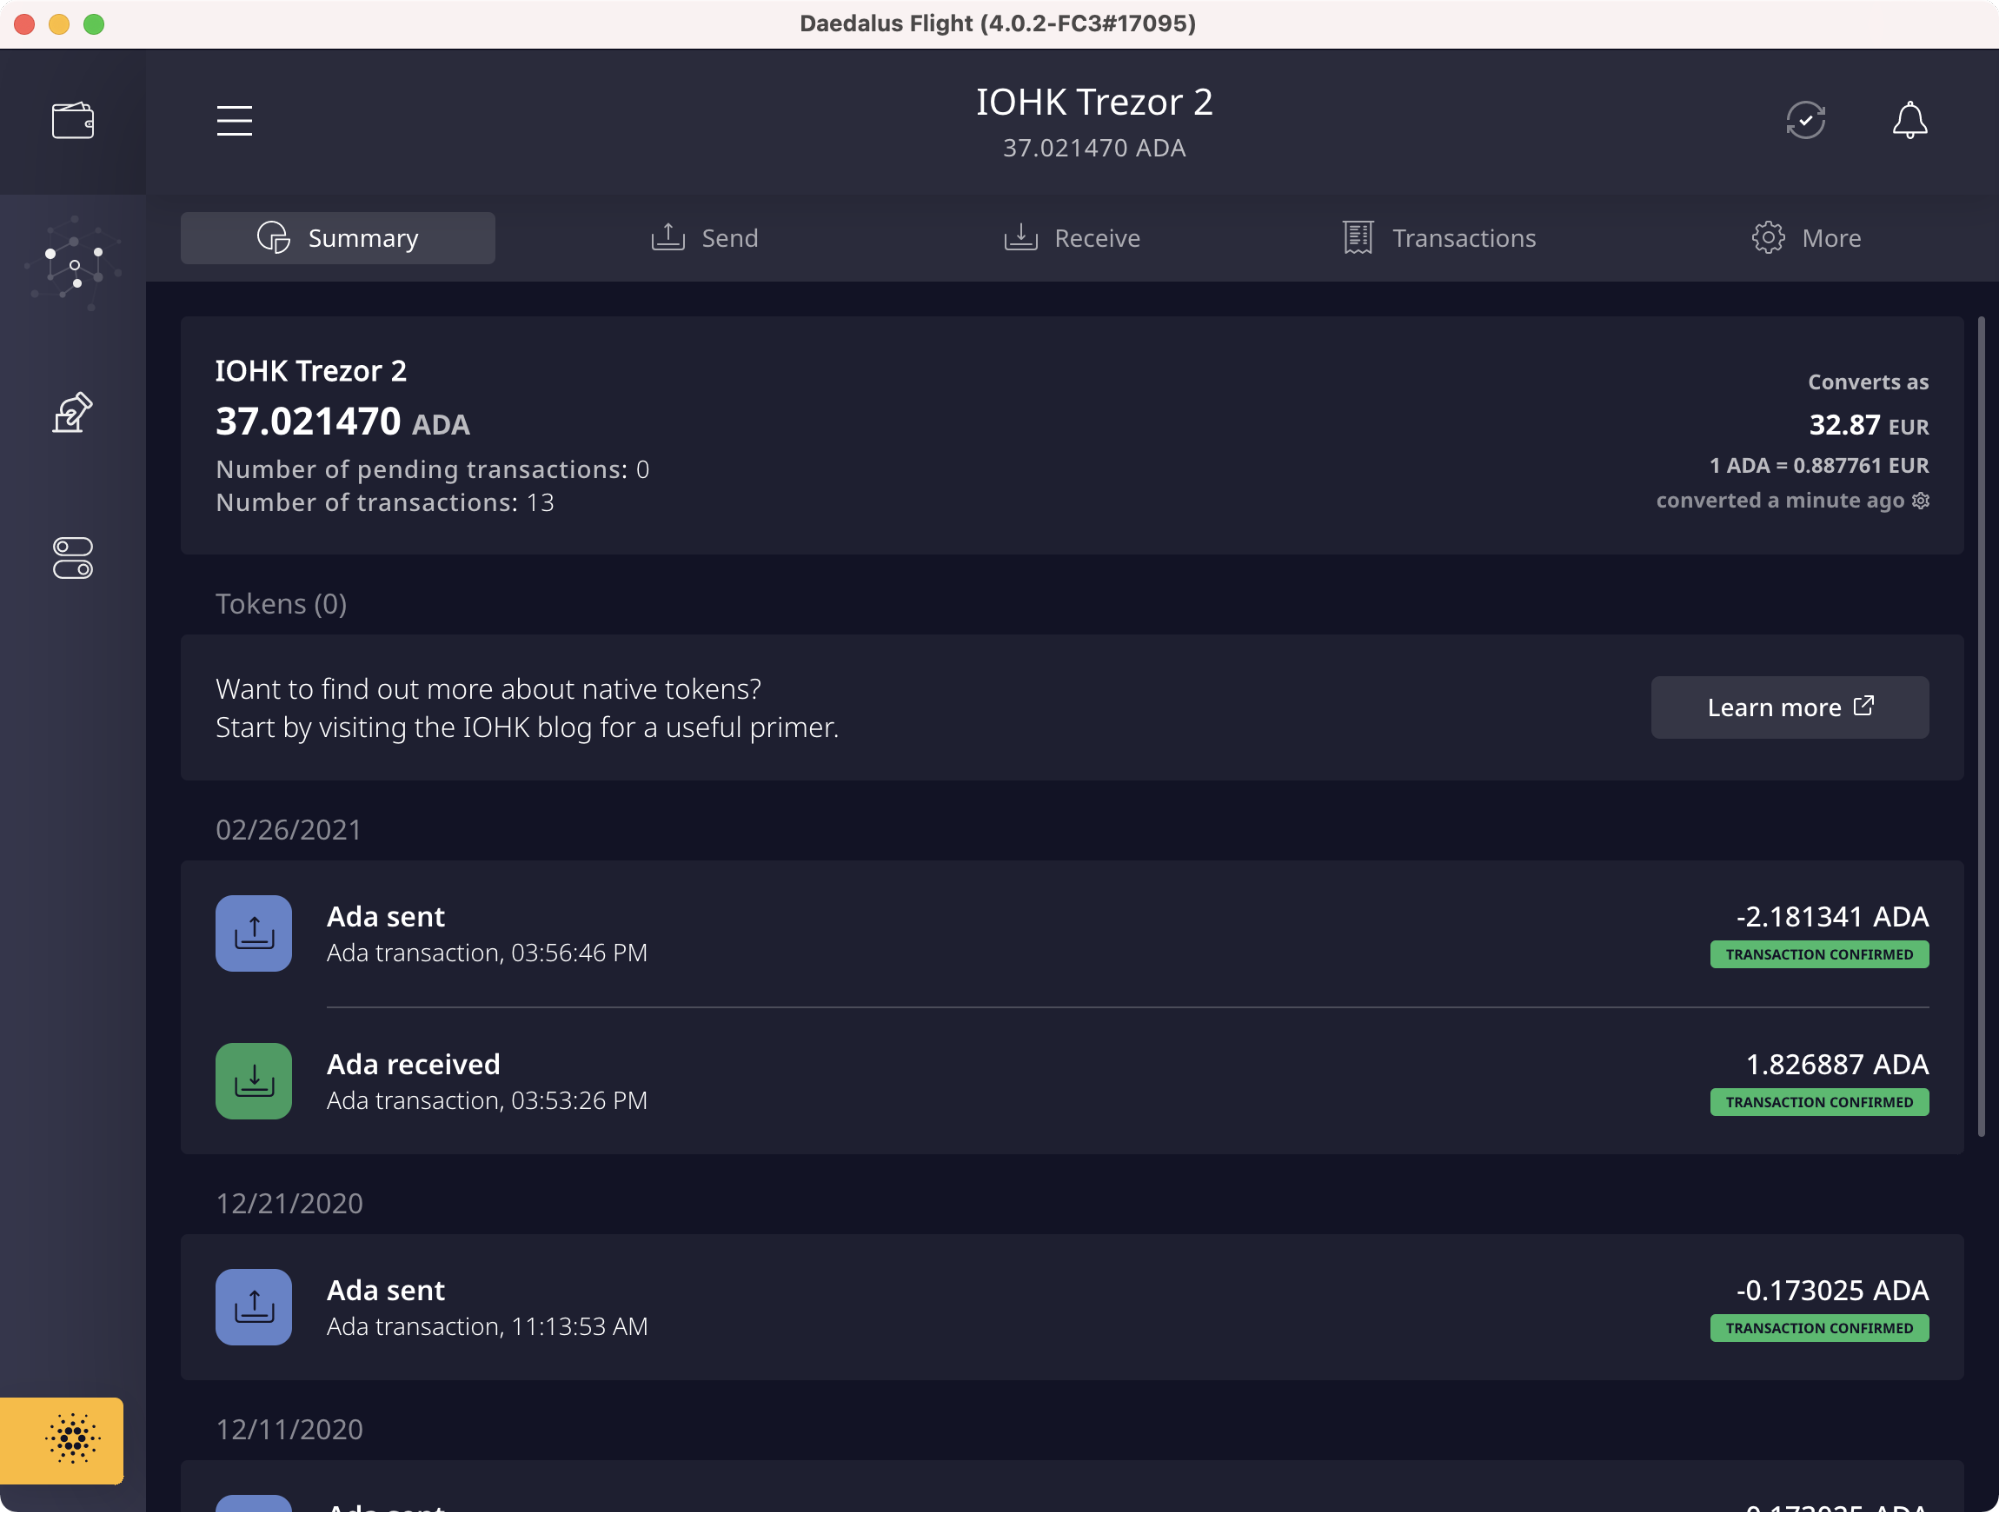
Task: Open the hamburger wallet list menu
Action: click(234, 121)
